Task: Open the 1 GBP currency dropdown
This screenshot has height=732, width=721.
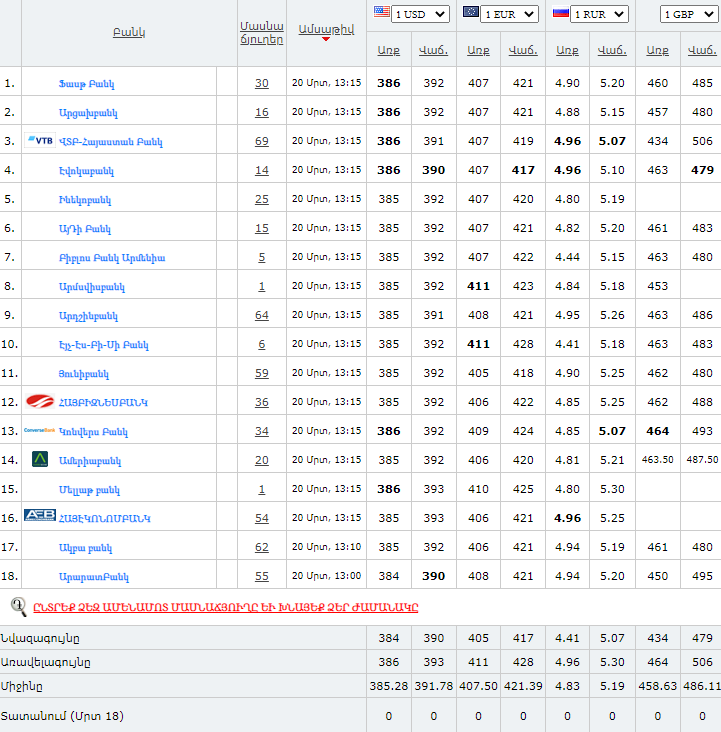Action: pyautogui.click(x=689, y=14)
